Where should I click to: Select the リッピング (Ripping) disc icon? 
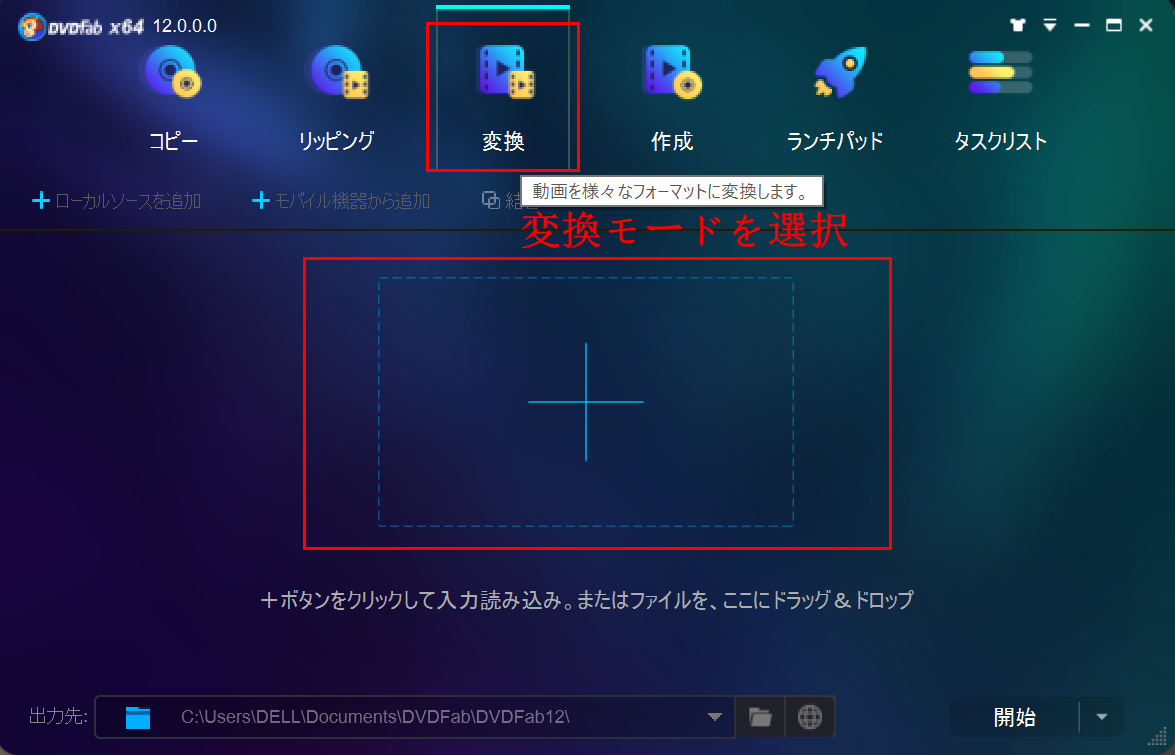(x=338, y=73)
